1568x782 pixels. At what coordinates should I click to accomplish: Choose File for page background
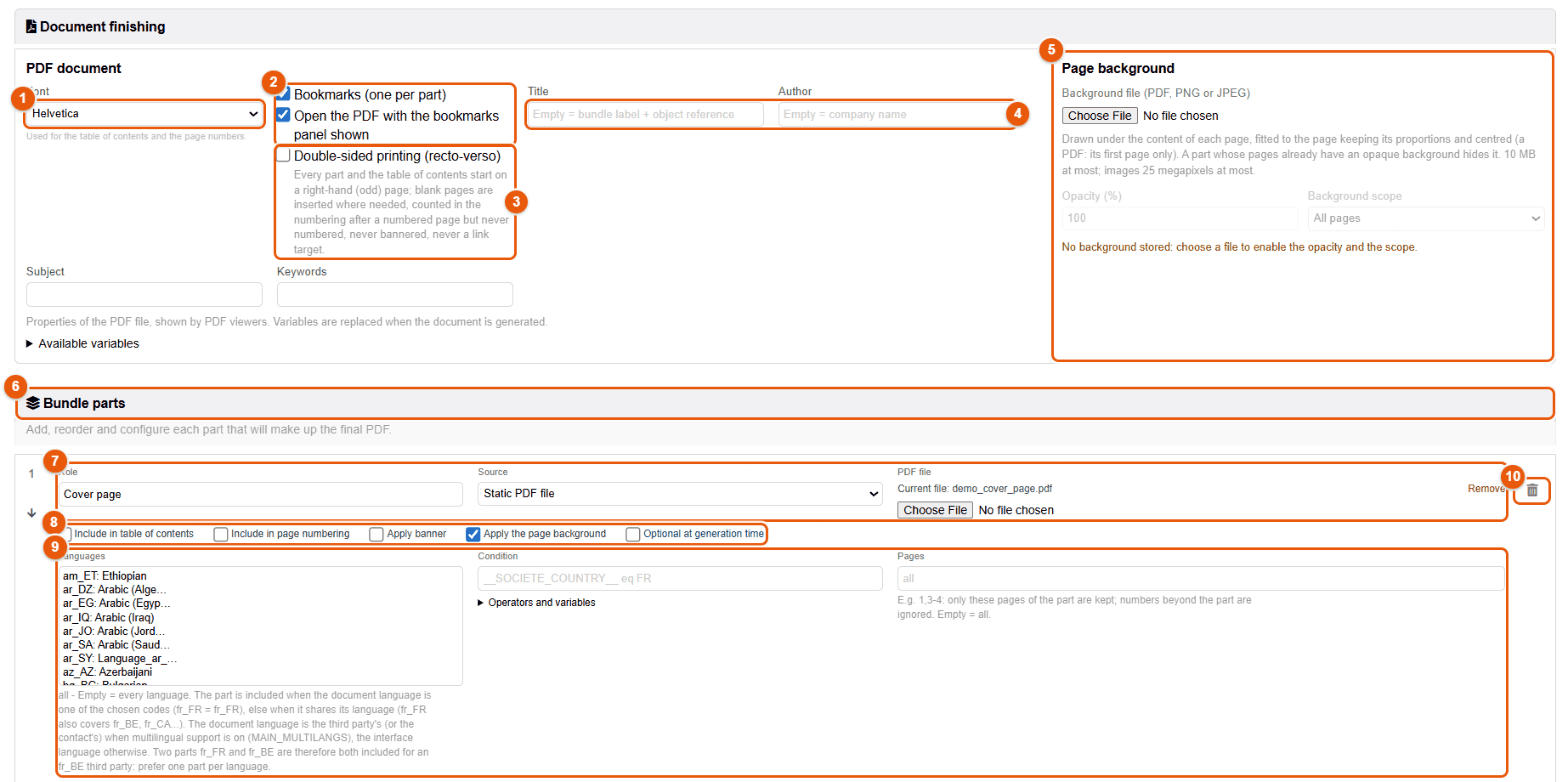1099,115
